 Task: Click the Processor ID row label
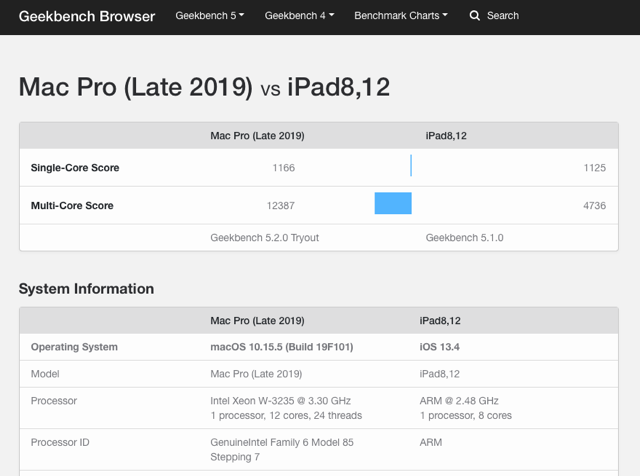click(x=60, y=443)
